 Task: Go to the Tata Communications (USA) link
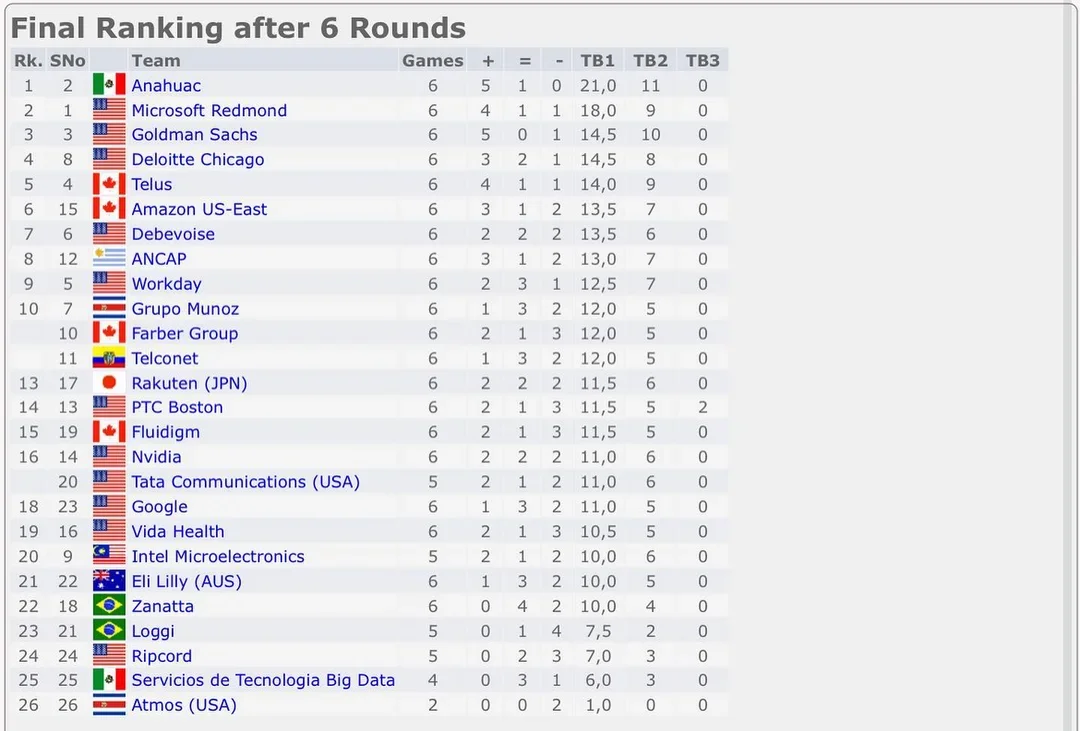(245, 482)
